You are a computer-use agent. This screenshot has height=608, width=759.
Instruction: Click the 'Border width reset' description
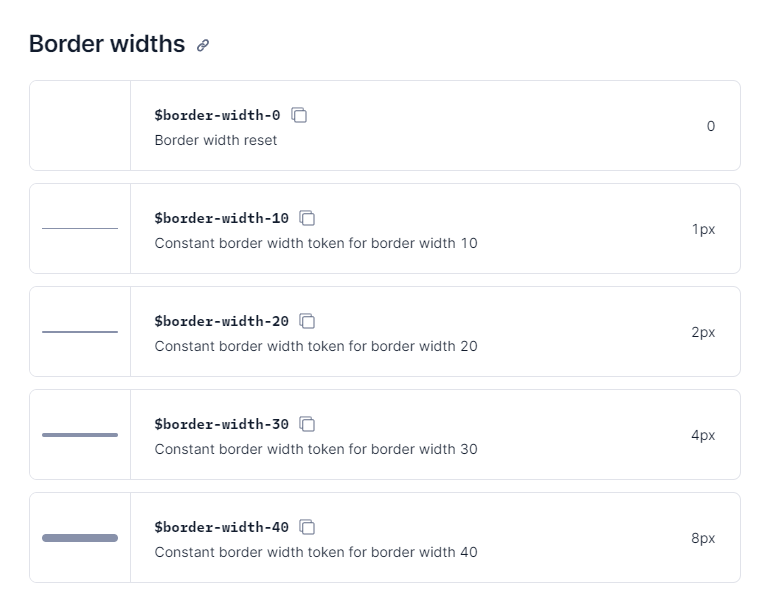pos(216,140)
